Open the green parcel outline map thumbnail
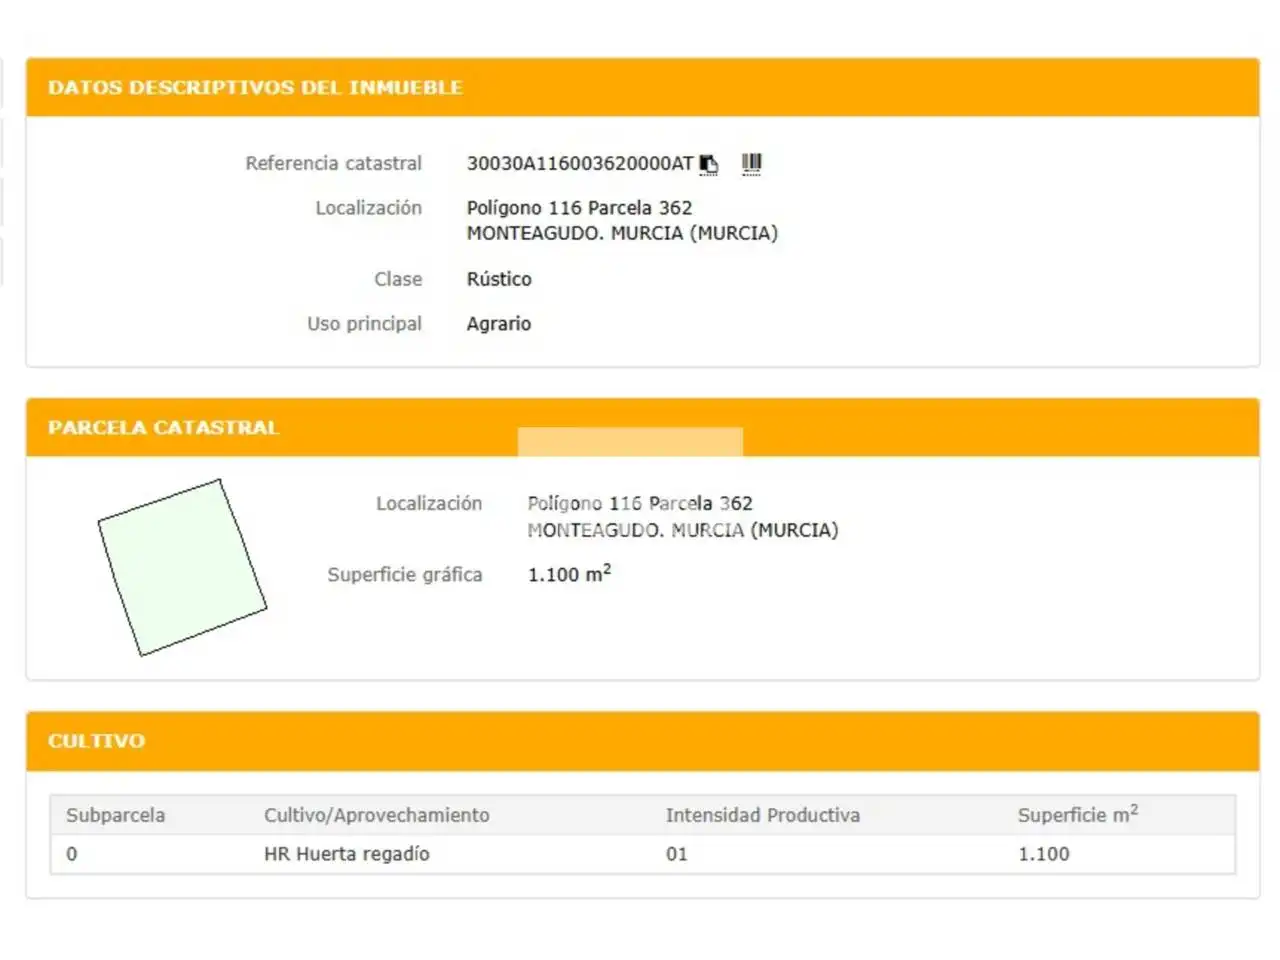The width and height of the screenshot is (1280, 960). tap(182, 568)
